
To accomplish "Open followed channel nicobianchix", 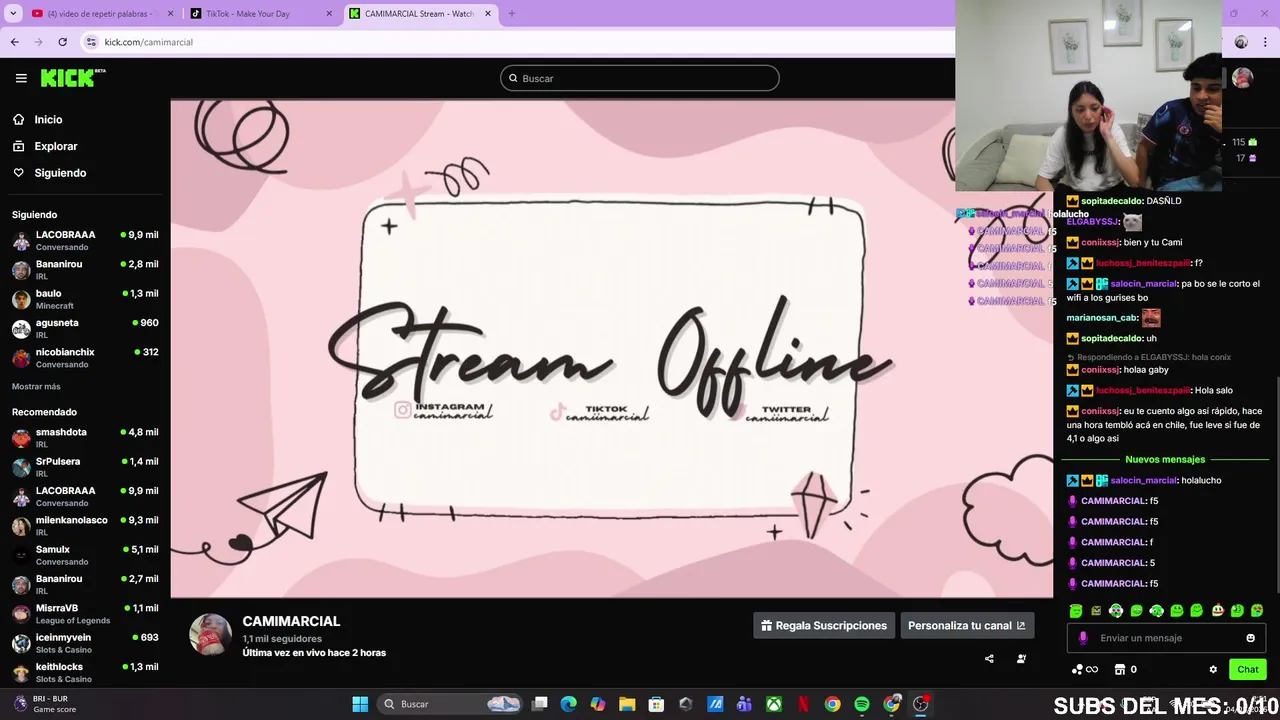I will 85,358.
